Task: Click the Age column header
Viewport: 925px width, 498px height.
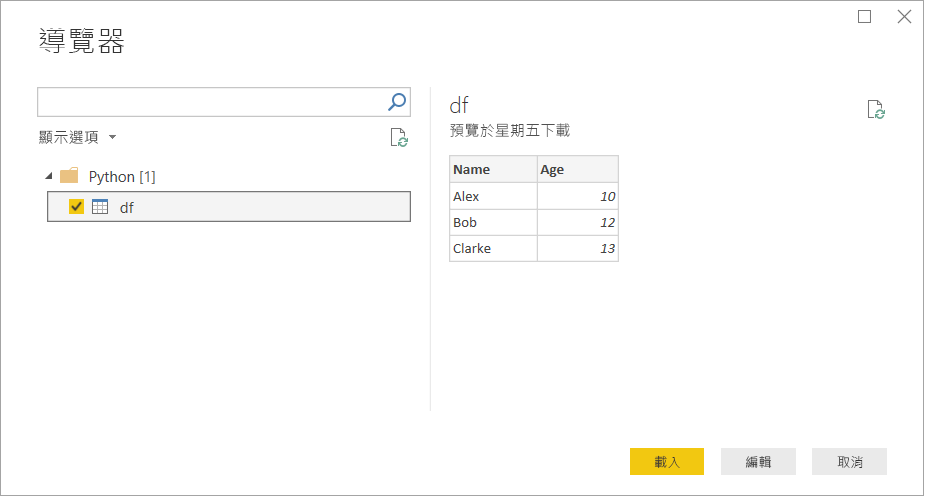Action: [577, 169]
